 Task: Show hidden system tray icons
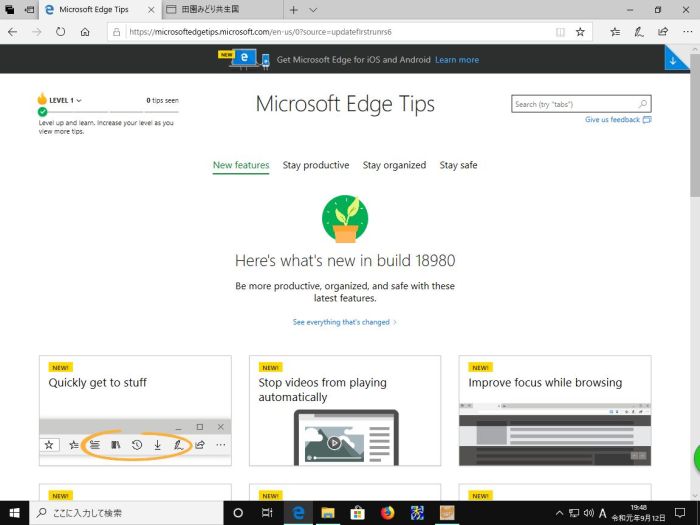point(559,513)
